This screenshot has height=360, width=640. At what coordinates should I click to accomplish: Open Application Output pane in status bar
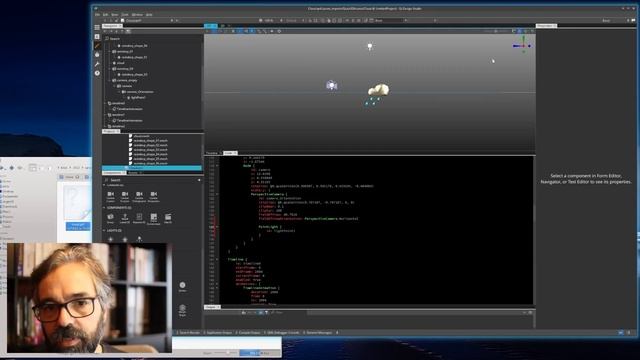pos(218,333)
